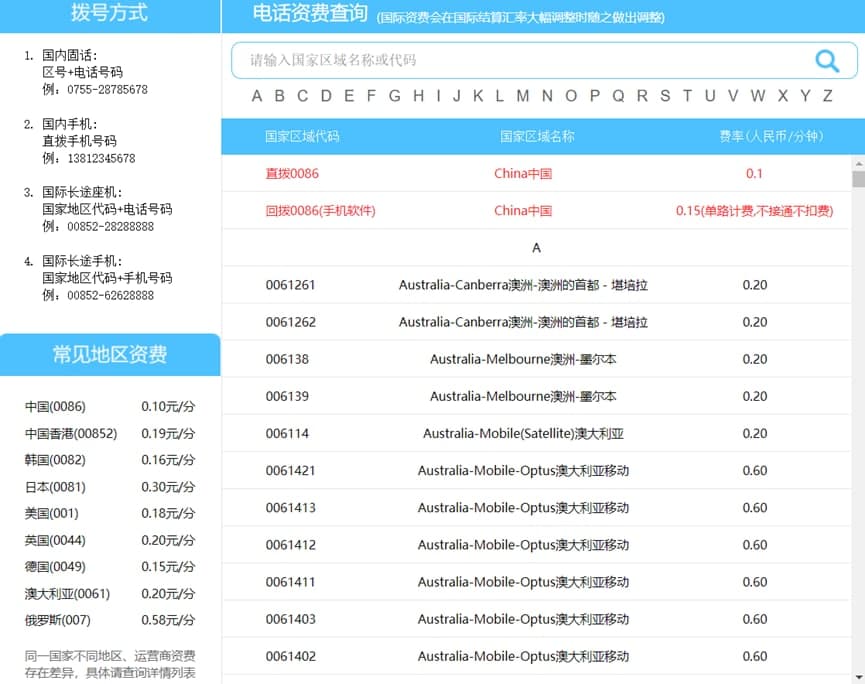Select letter Z in alphabet bar
This screenshot has width=865, height=684.
pyautogui.click(x=827, y=96)
